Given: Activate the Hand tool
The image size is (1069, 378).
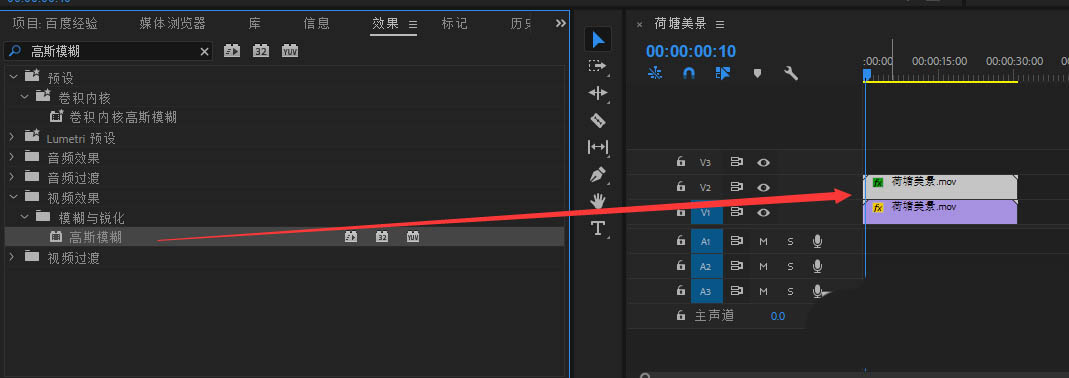Looking at the screenshot, I should coord(598,201).
